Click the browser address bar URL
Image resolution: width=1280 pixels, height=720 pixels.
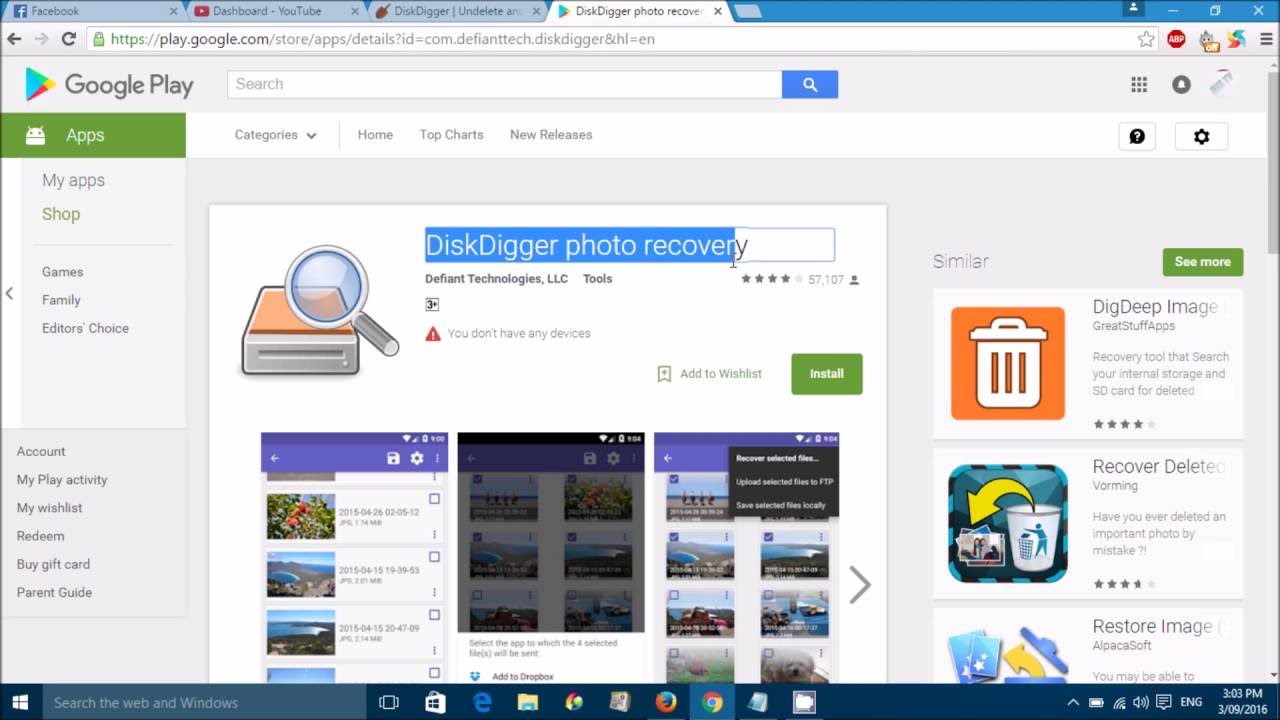pos(382,39)
